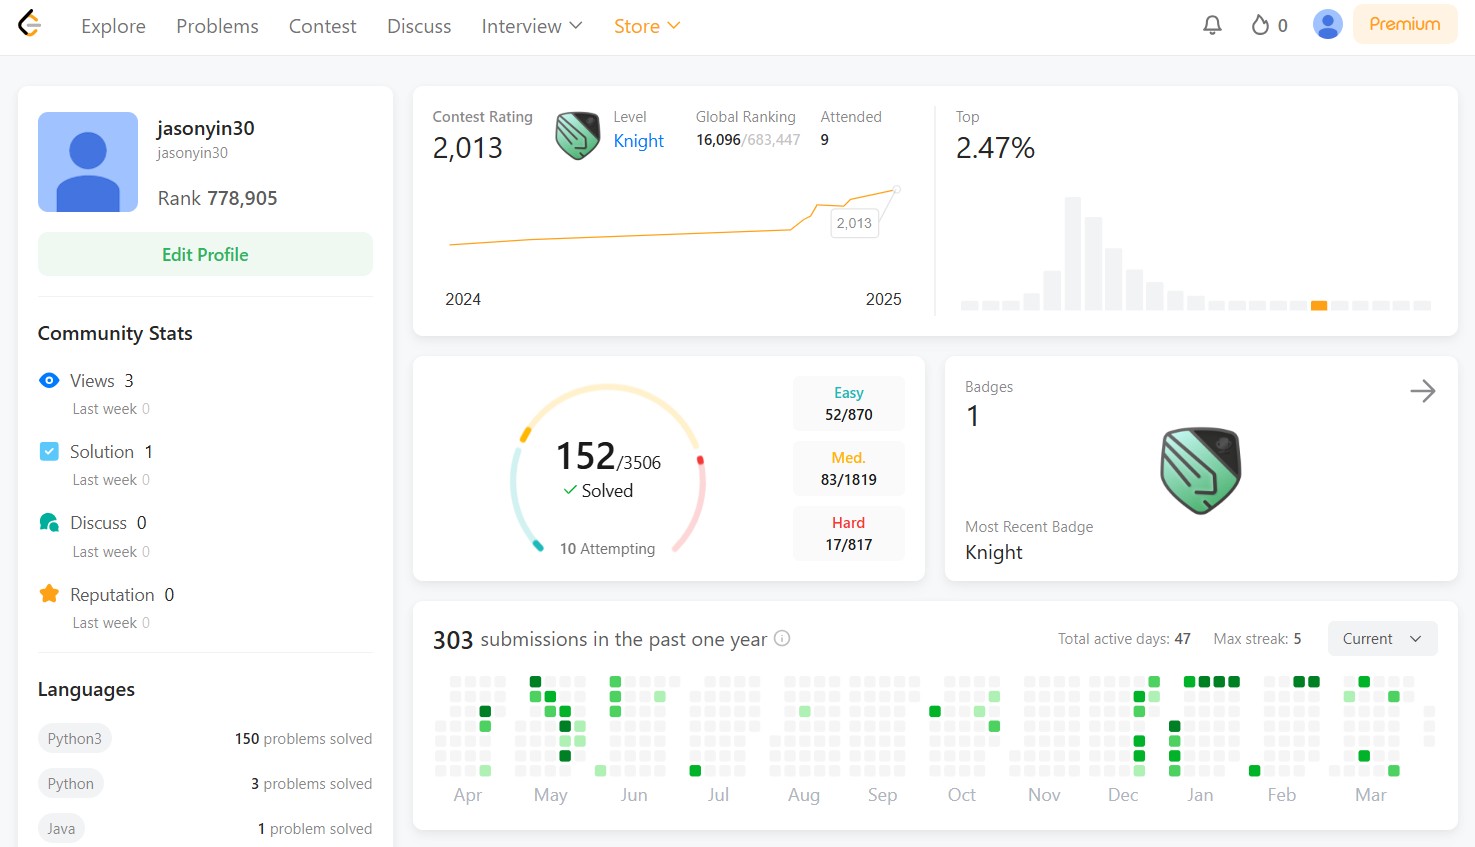Click the streak flame icon
This screenshot has width=1475, height=847.
(1260, 25)
